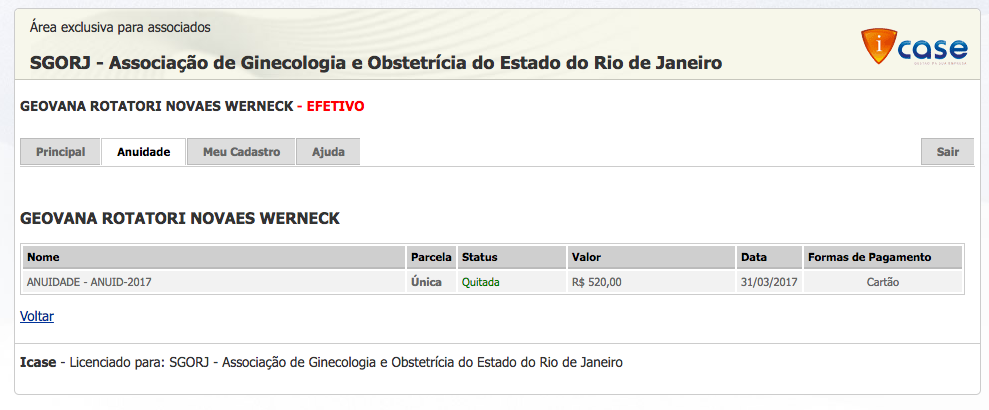Open the Principal tab

[x=60, y=152]
